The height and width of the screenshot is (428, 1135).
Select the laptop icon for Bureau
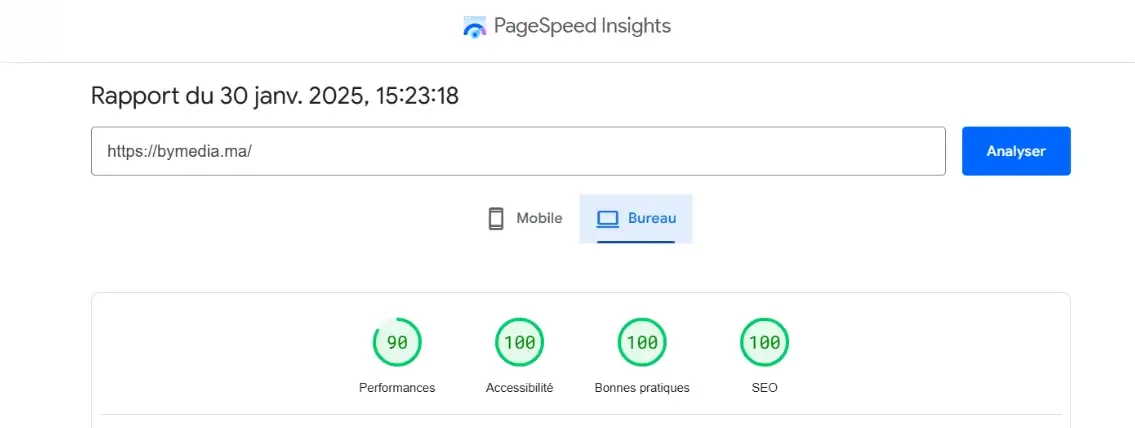point(607,219)
